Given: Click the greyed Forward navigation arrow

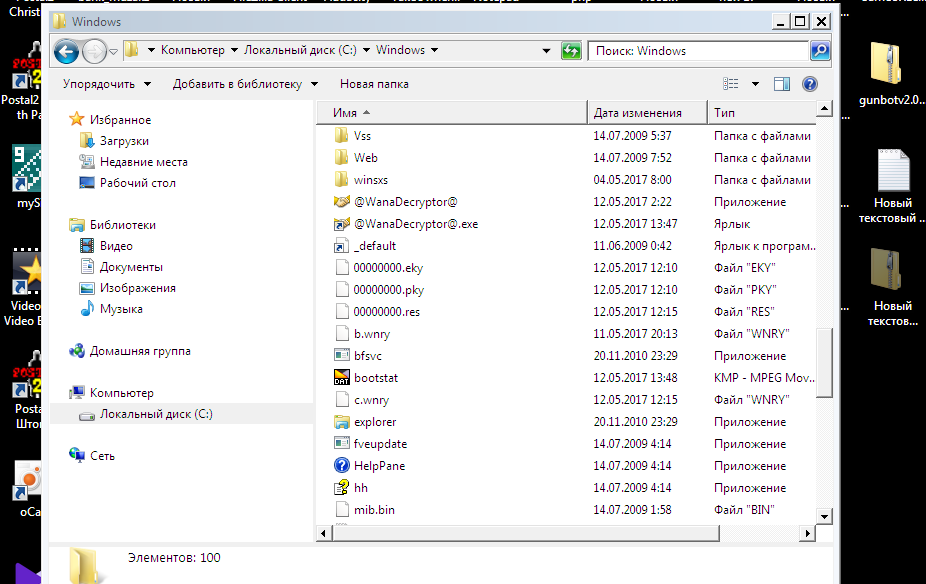Looking at the screenshot, I should click(94, 51).
